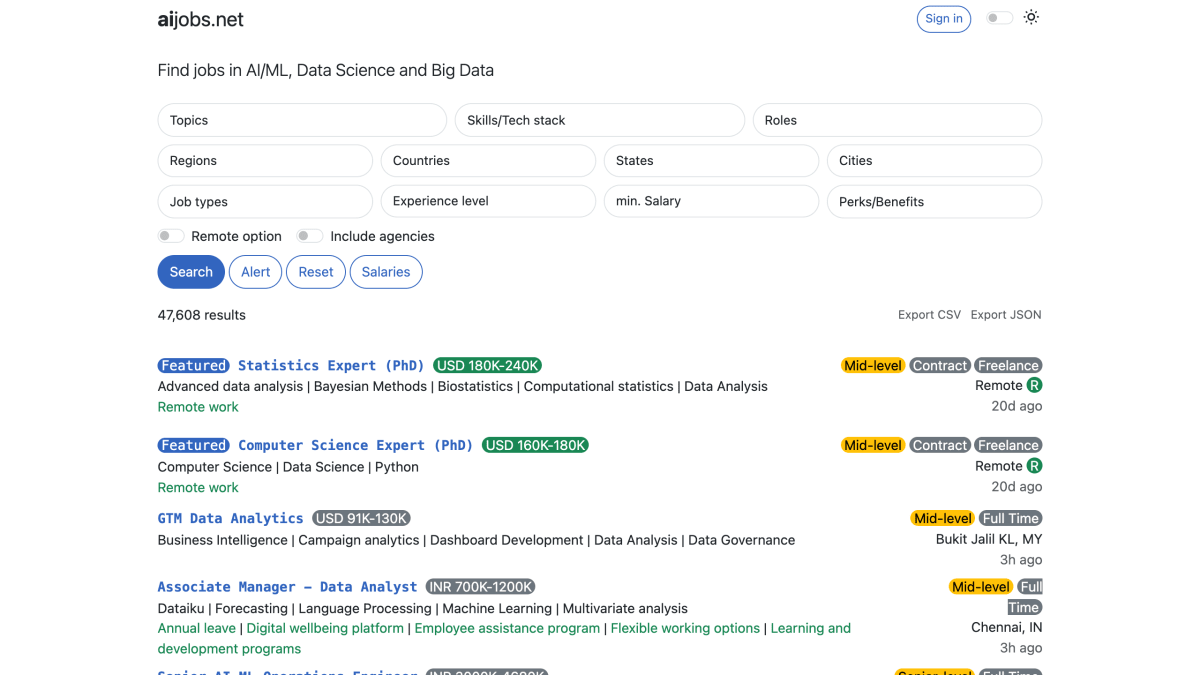Open the Perks/Benefits filter

pos(934,201)
